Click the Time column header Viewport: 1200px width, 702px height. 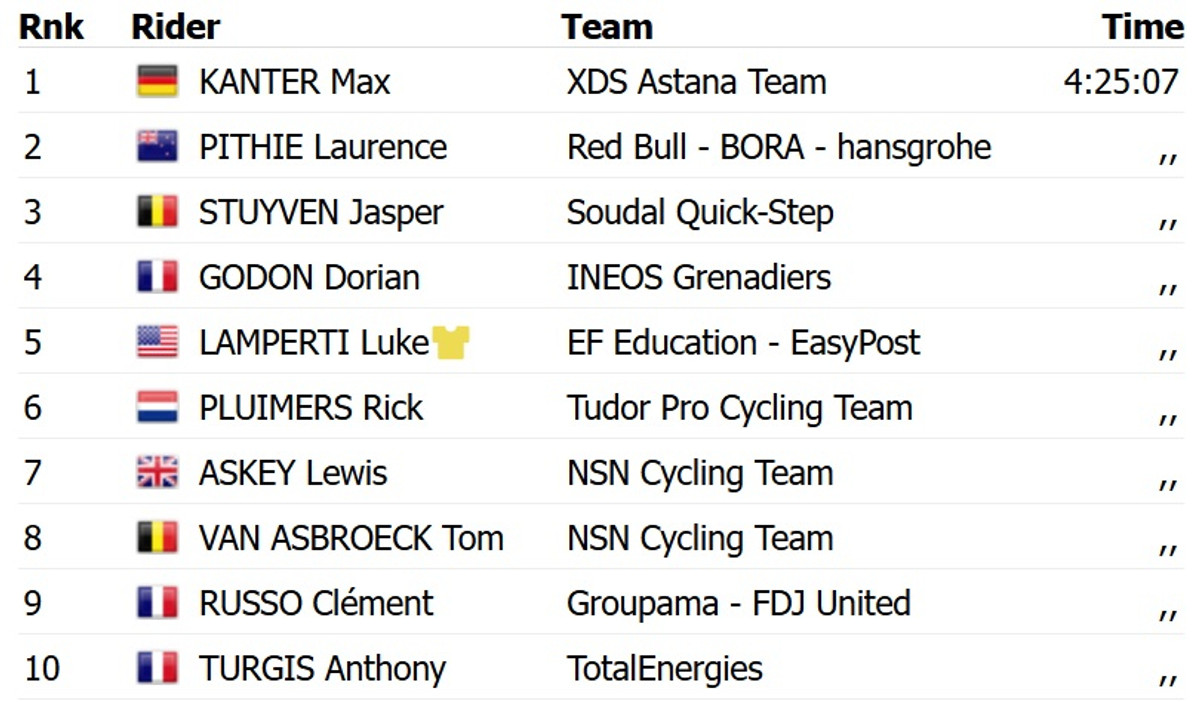click(1142, 27)
